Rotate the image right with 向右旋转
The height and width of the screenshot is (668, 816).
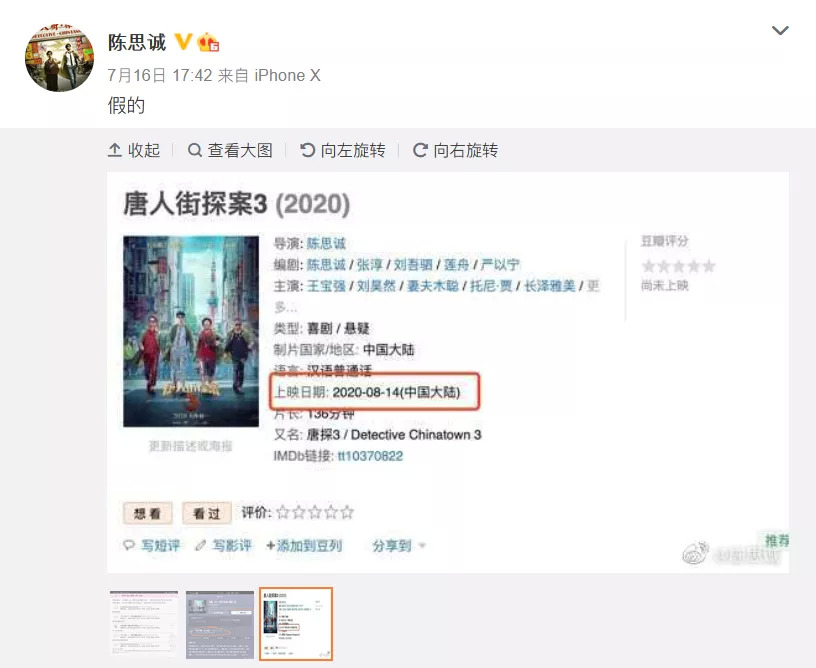[455, 150]
